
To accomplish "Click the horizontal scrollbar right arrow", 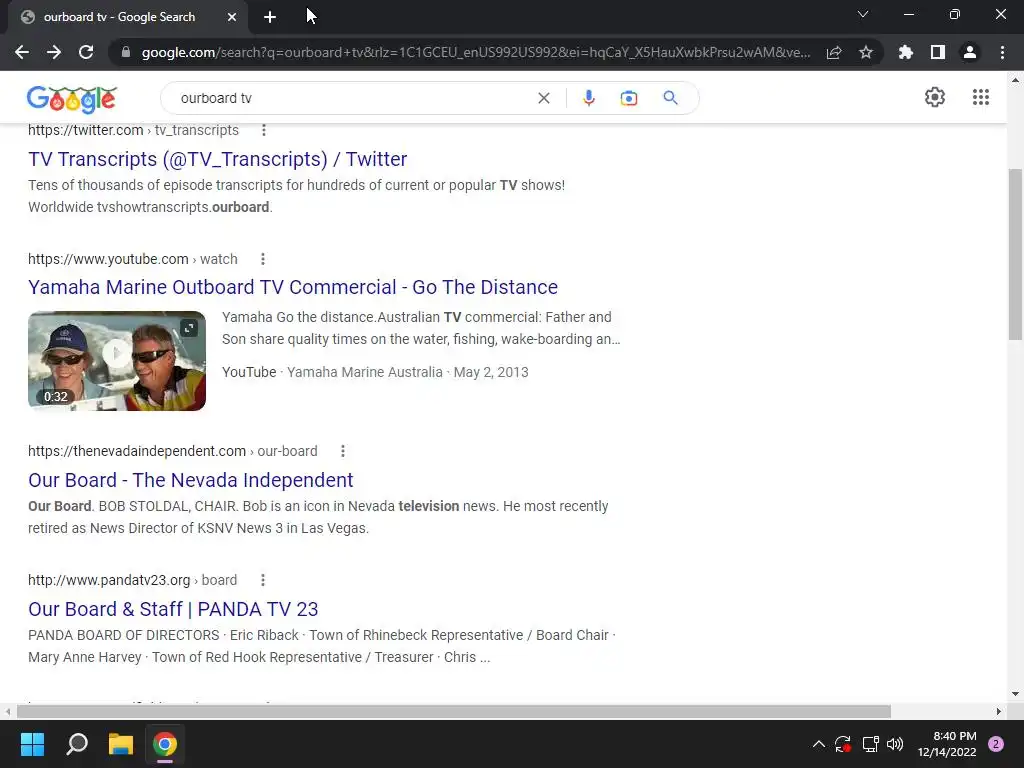I will tap(999, 711).
